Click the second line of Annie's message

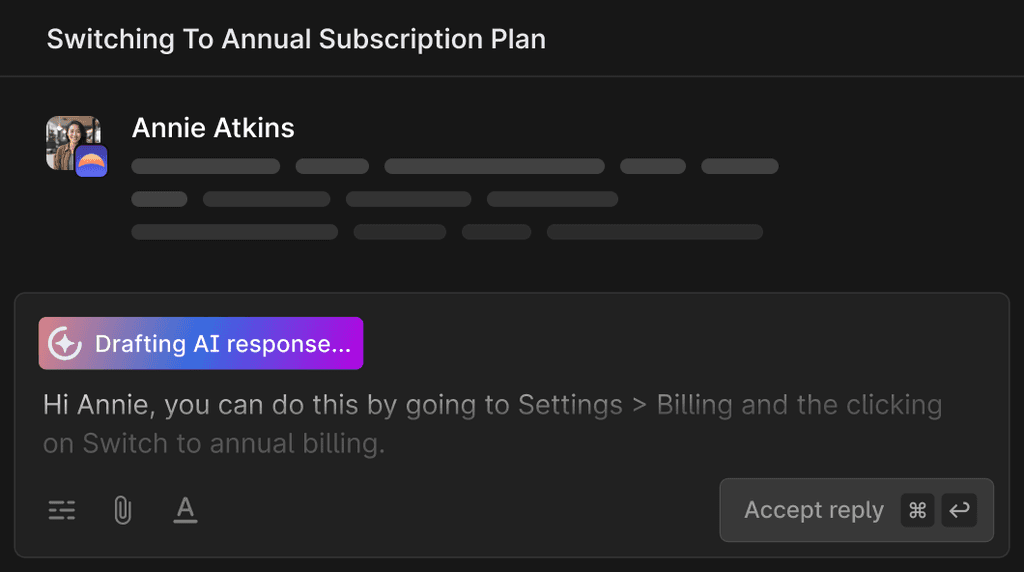(x=375, y=199)
